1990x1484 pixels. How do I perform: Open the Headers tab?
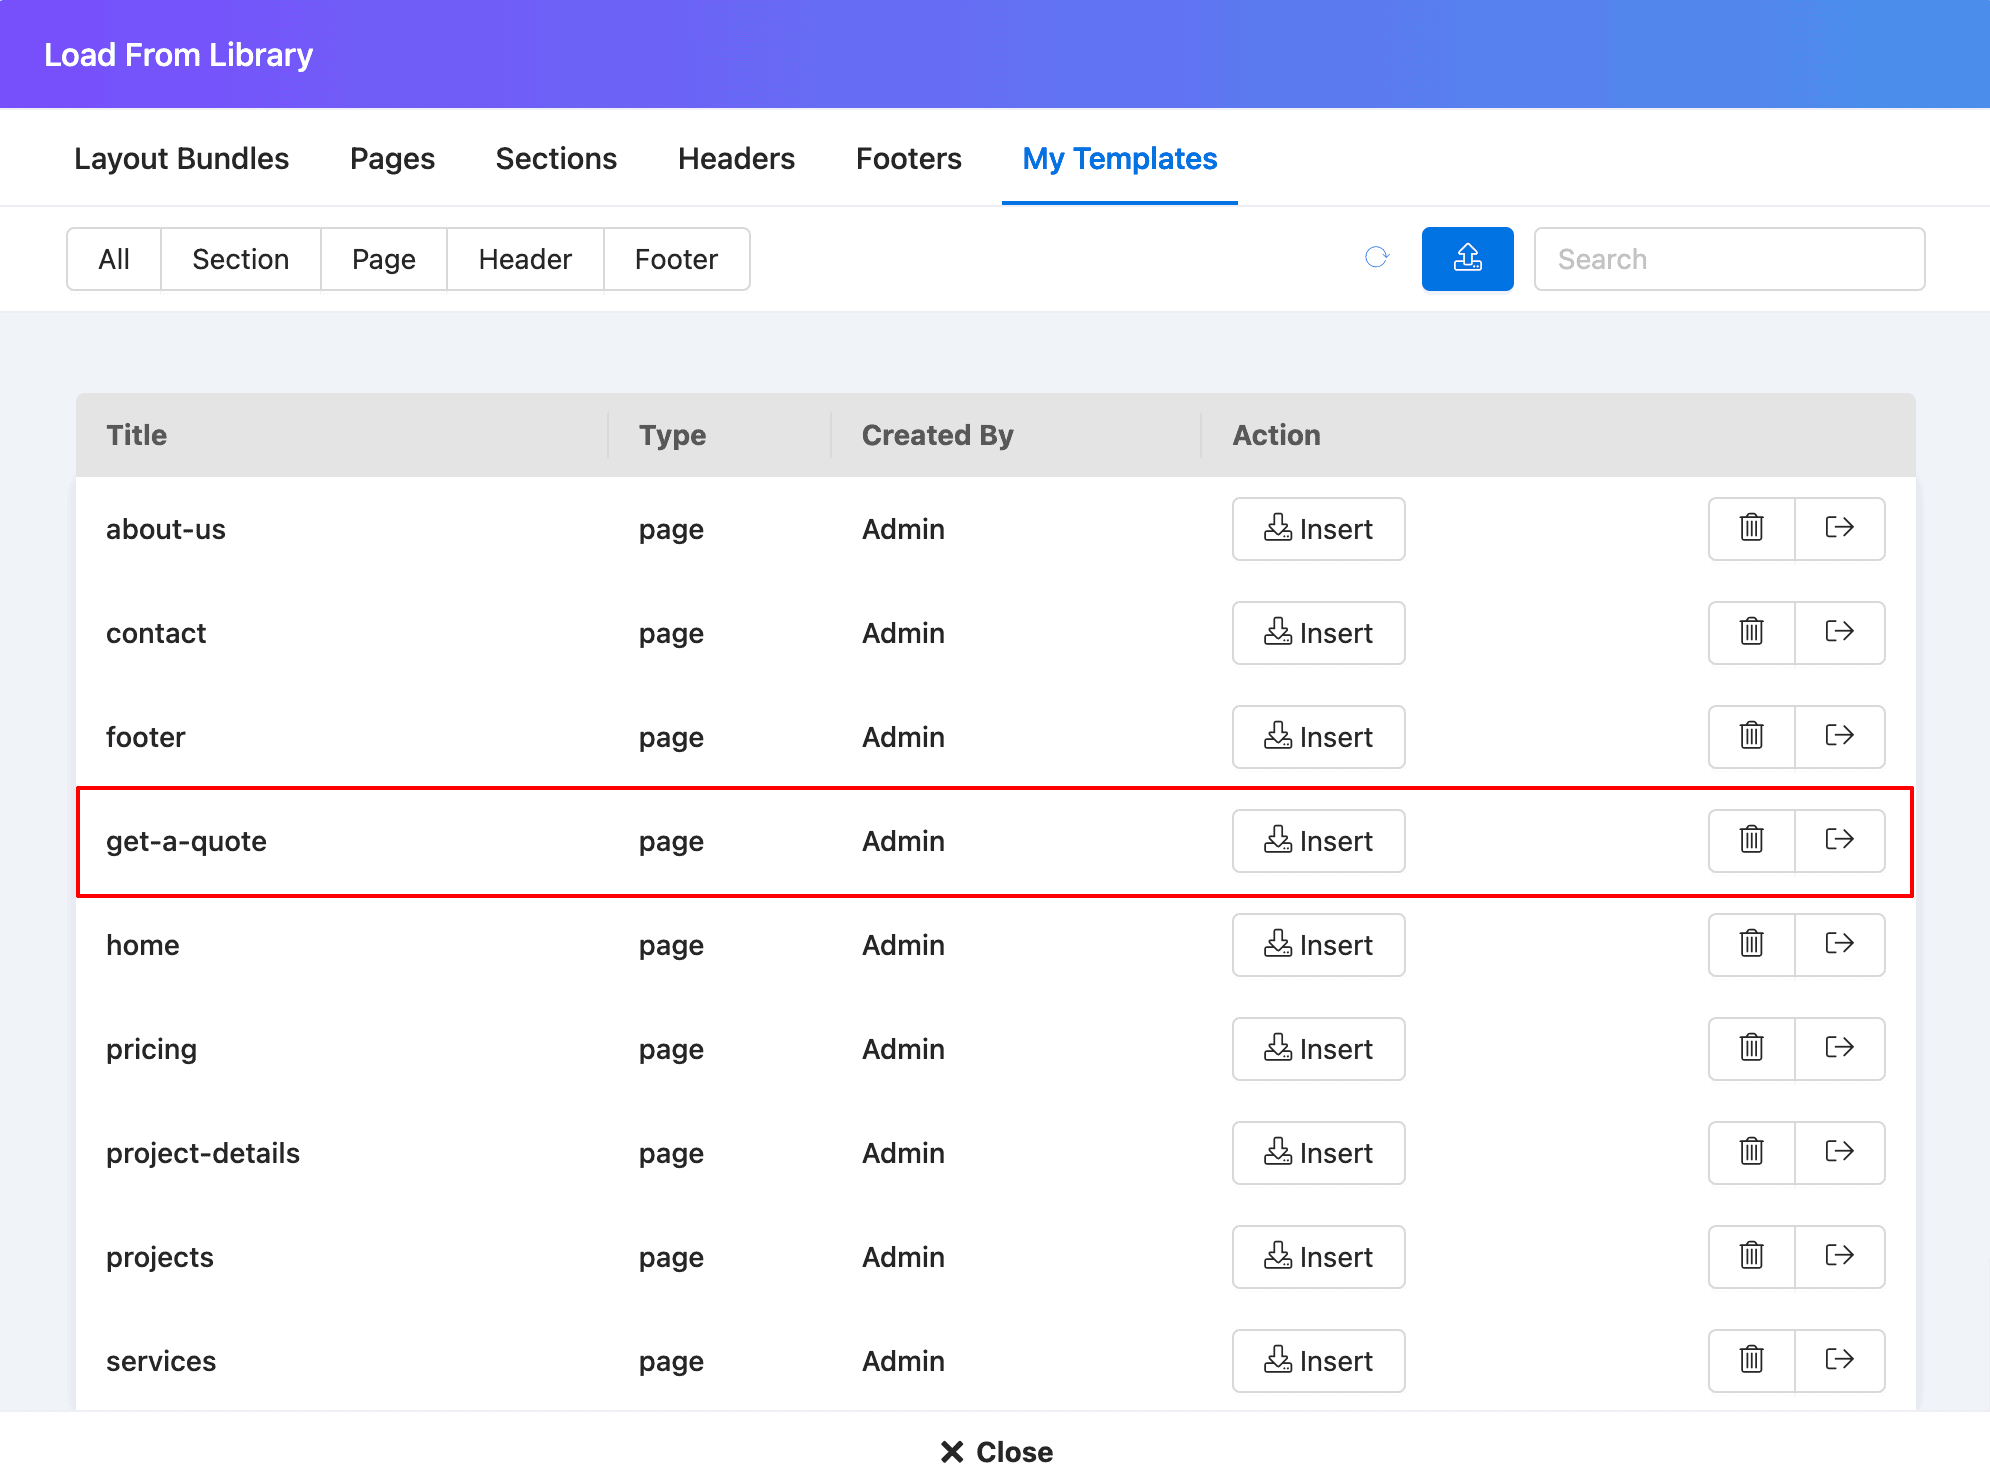click(x=736, y=158)
